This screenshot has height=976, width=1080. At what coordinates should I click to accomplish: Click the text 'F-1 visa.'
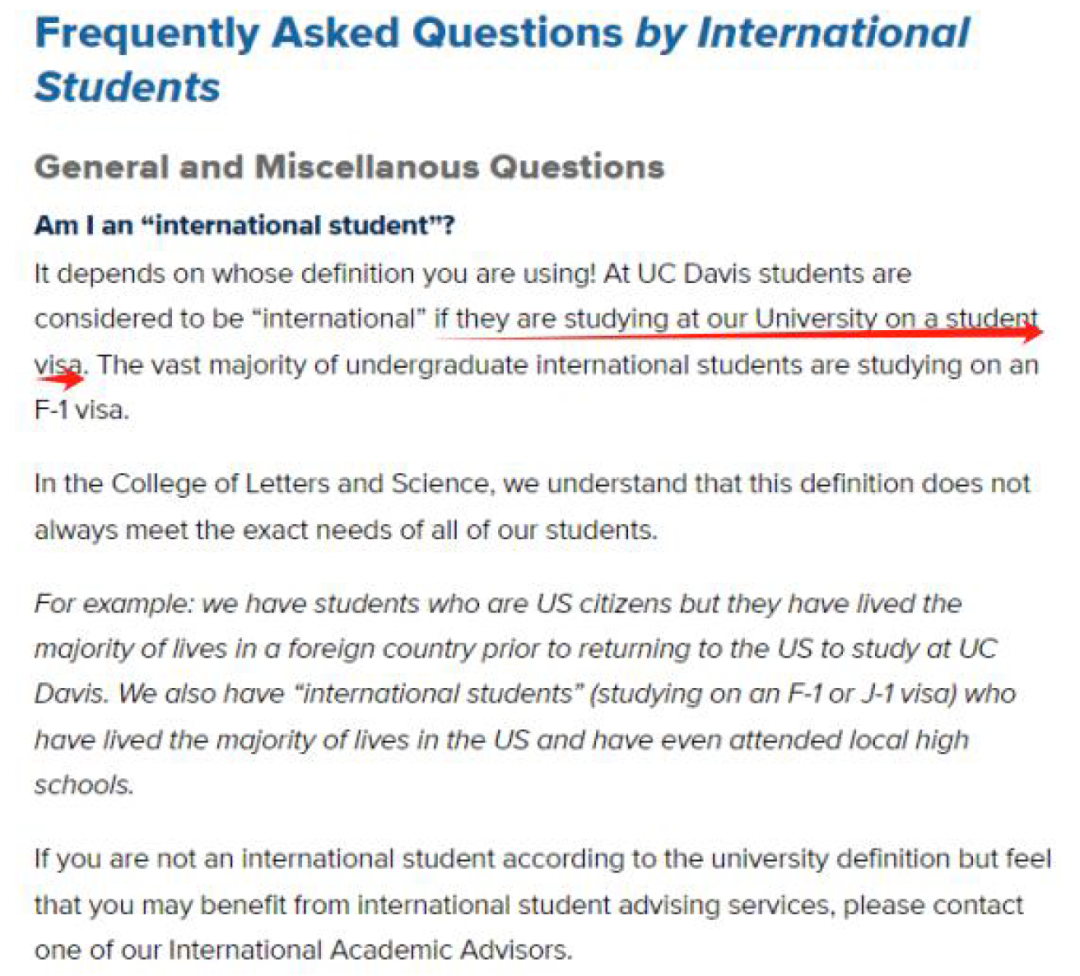click(x=82, y=410)
